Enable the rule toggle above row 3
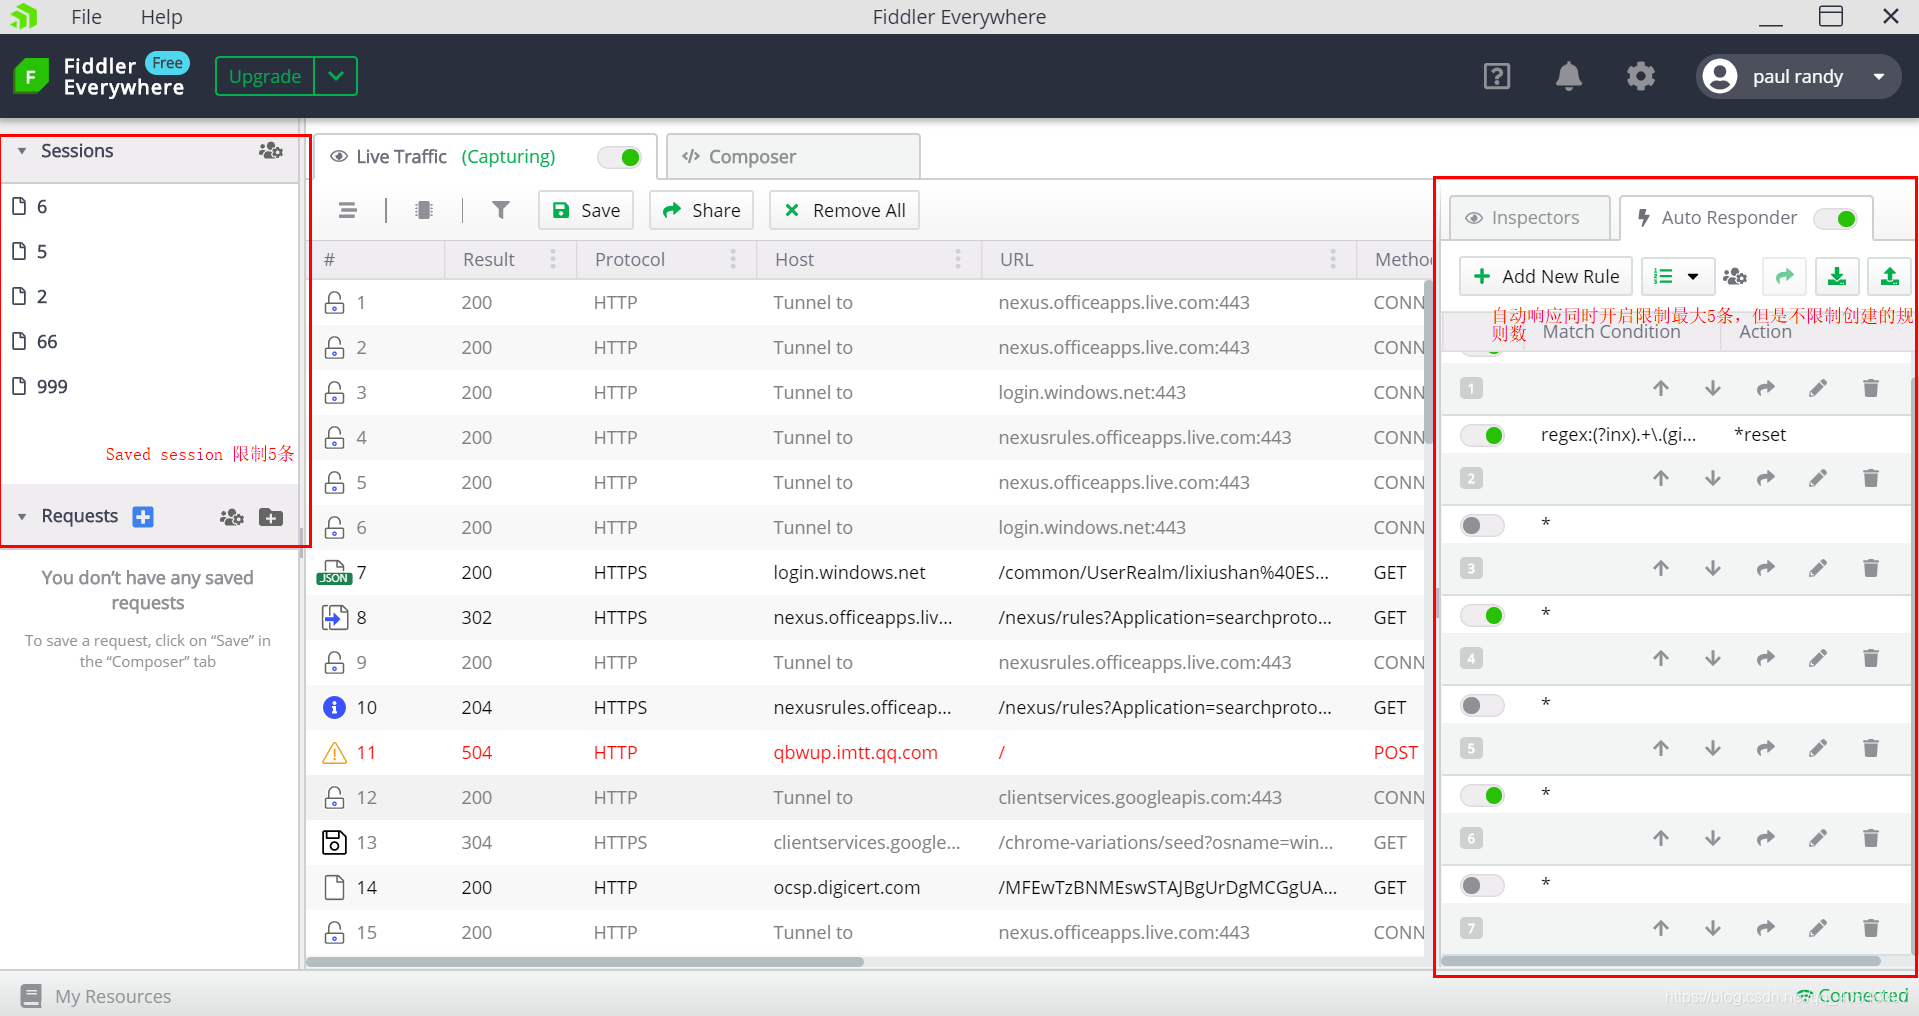 [1482, 525]
